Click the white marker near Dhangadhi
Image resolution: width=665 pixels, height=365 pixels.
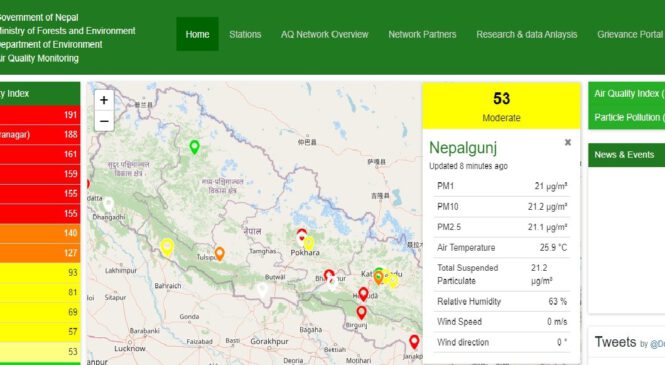[109, 204]
